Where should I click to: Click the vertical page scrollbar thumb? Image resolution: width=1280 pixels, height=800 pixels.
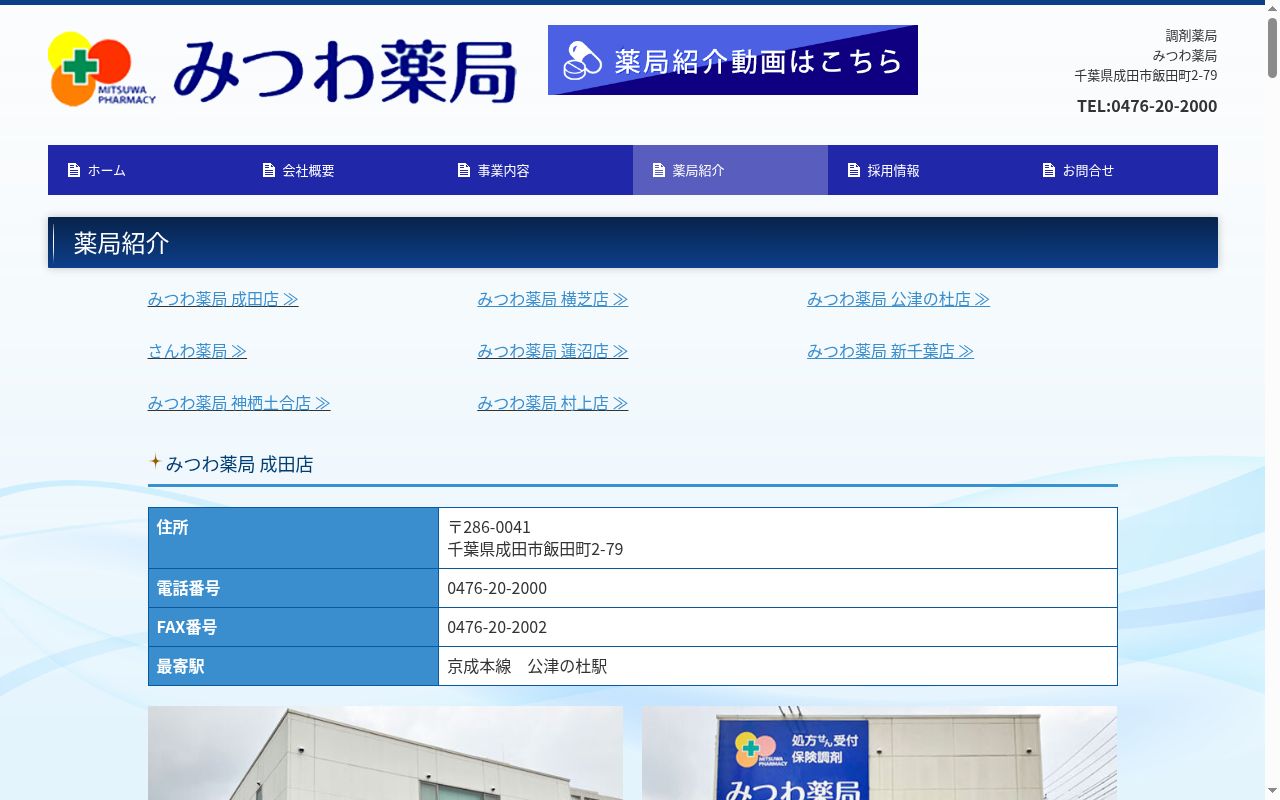(x=1272, y=48)
